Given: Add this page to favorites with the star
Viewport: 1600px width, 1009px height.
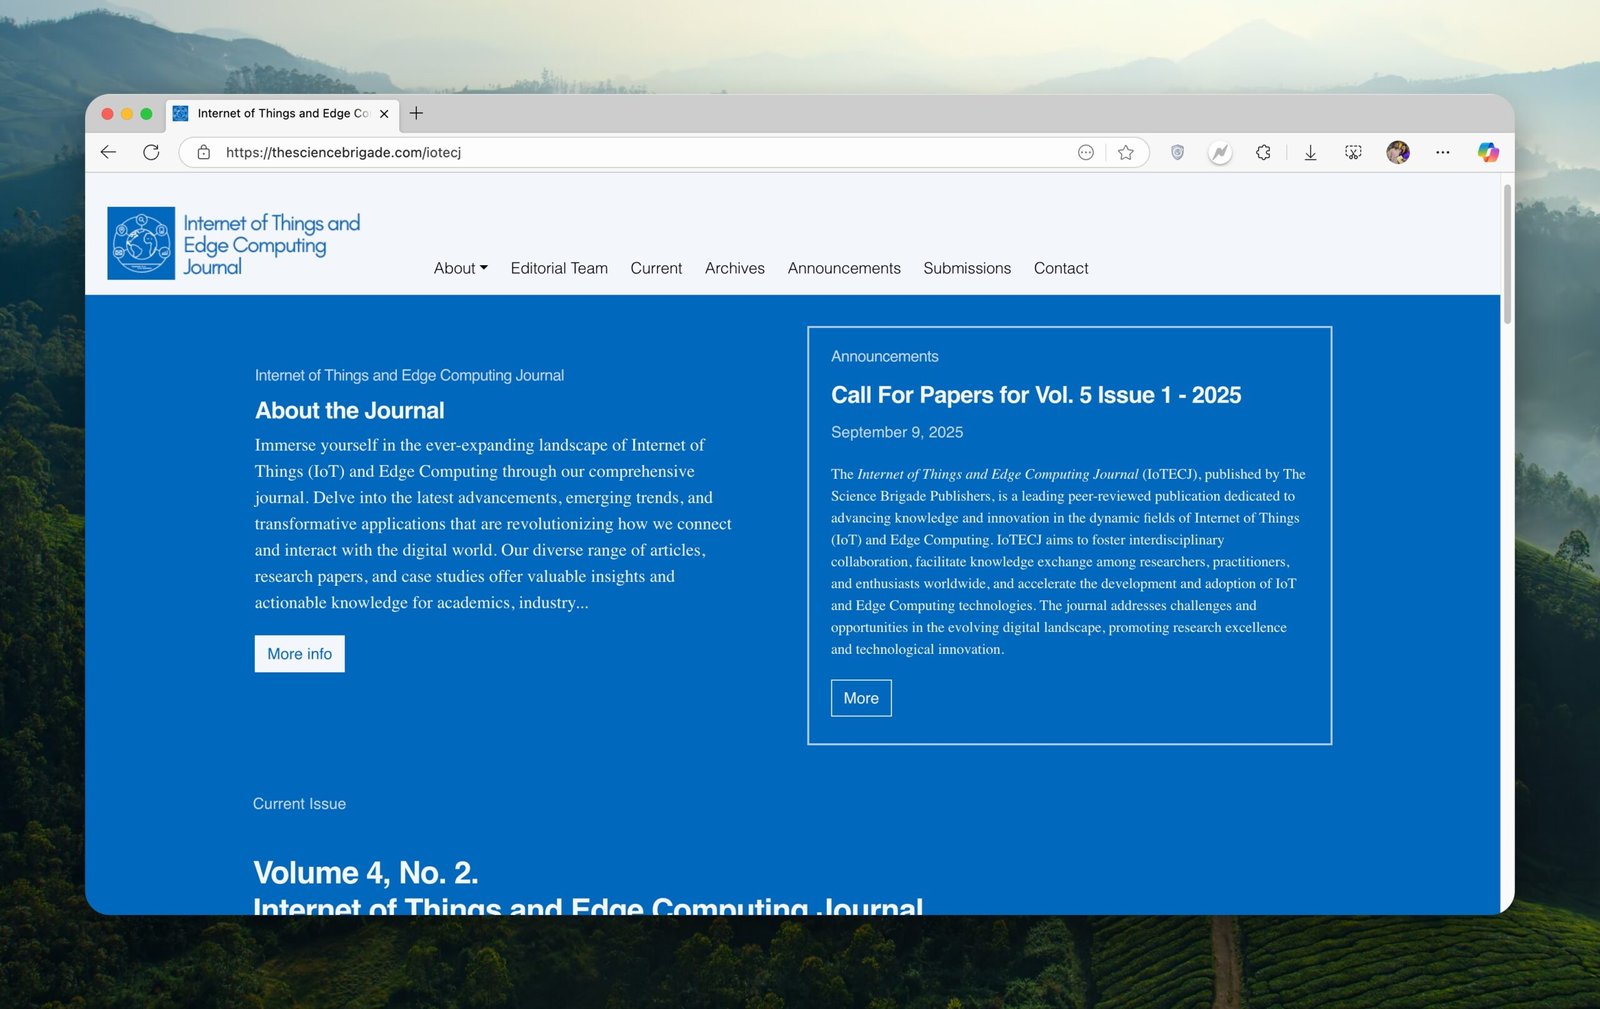Looking at the screenshot, I should coord(1126,152).
